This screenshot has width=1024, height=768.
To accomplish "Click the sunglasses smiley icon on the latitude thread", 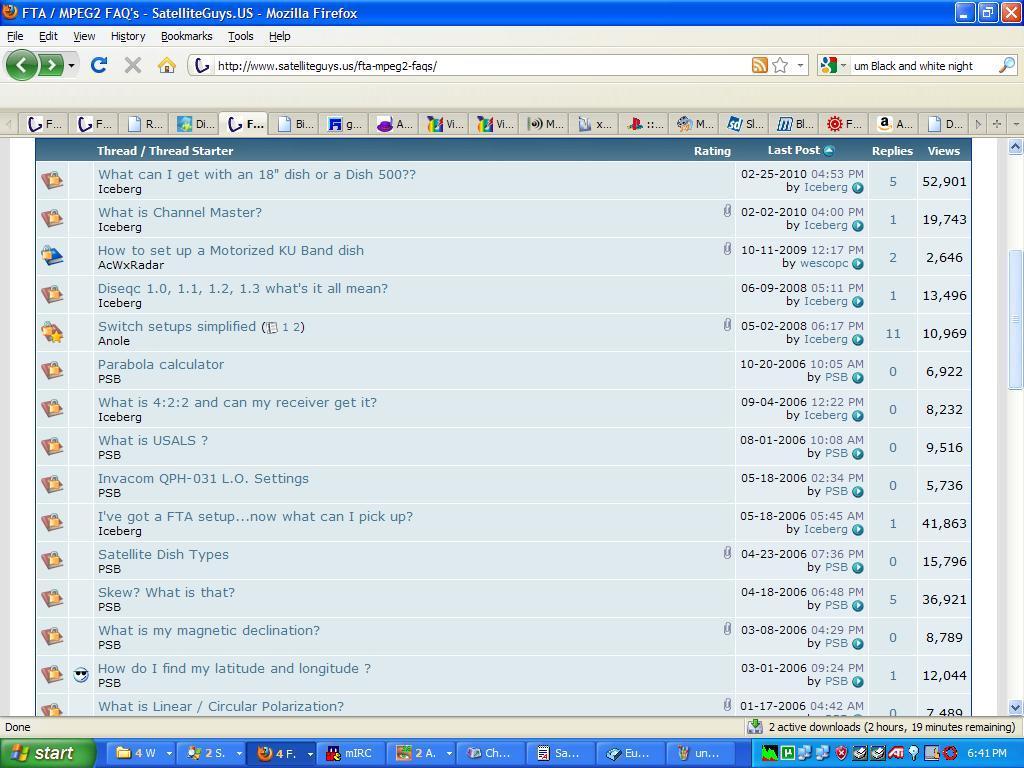I will click(x=81, y=675).
